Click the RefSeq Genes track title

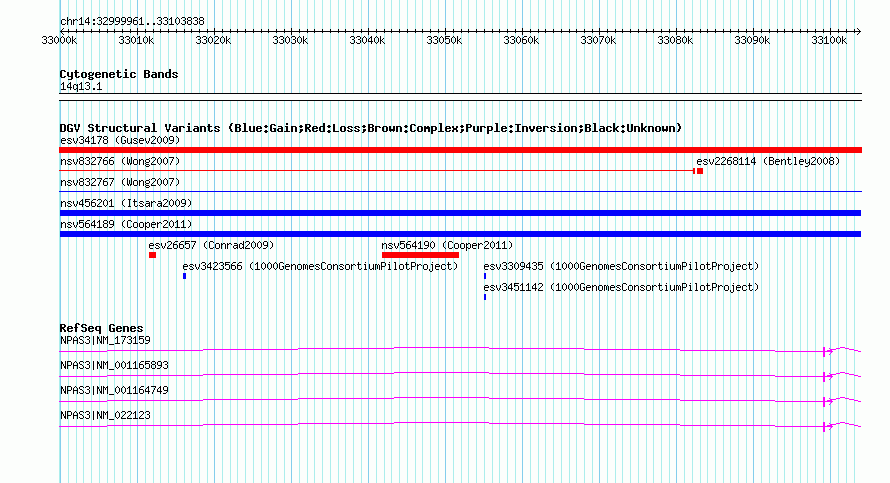click(x=101, y=328)
